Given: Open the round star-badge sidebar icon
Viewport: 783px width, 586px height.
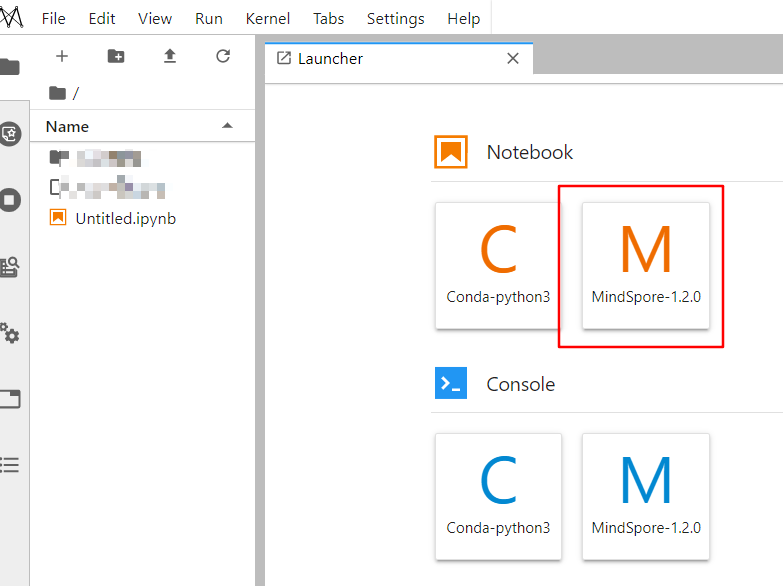Looking at the screenshot, I should pos(10,133).
